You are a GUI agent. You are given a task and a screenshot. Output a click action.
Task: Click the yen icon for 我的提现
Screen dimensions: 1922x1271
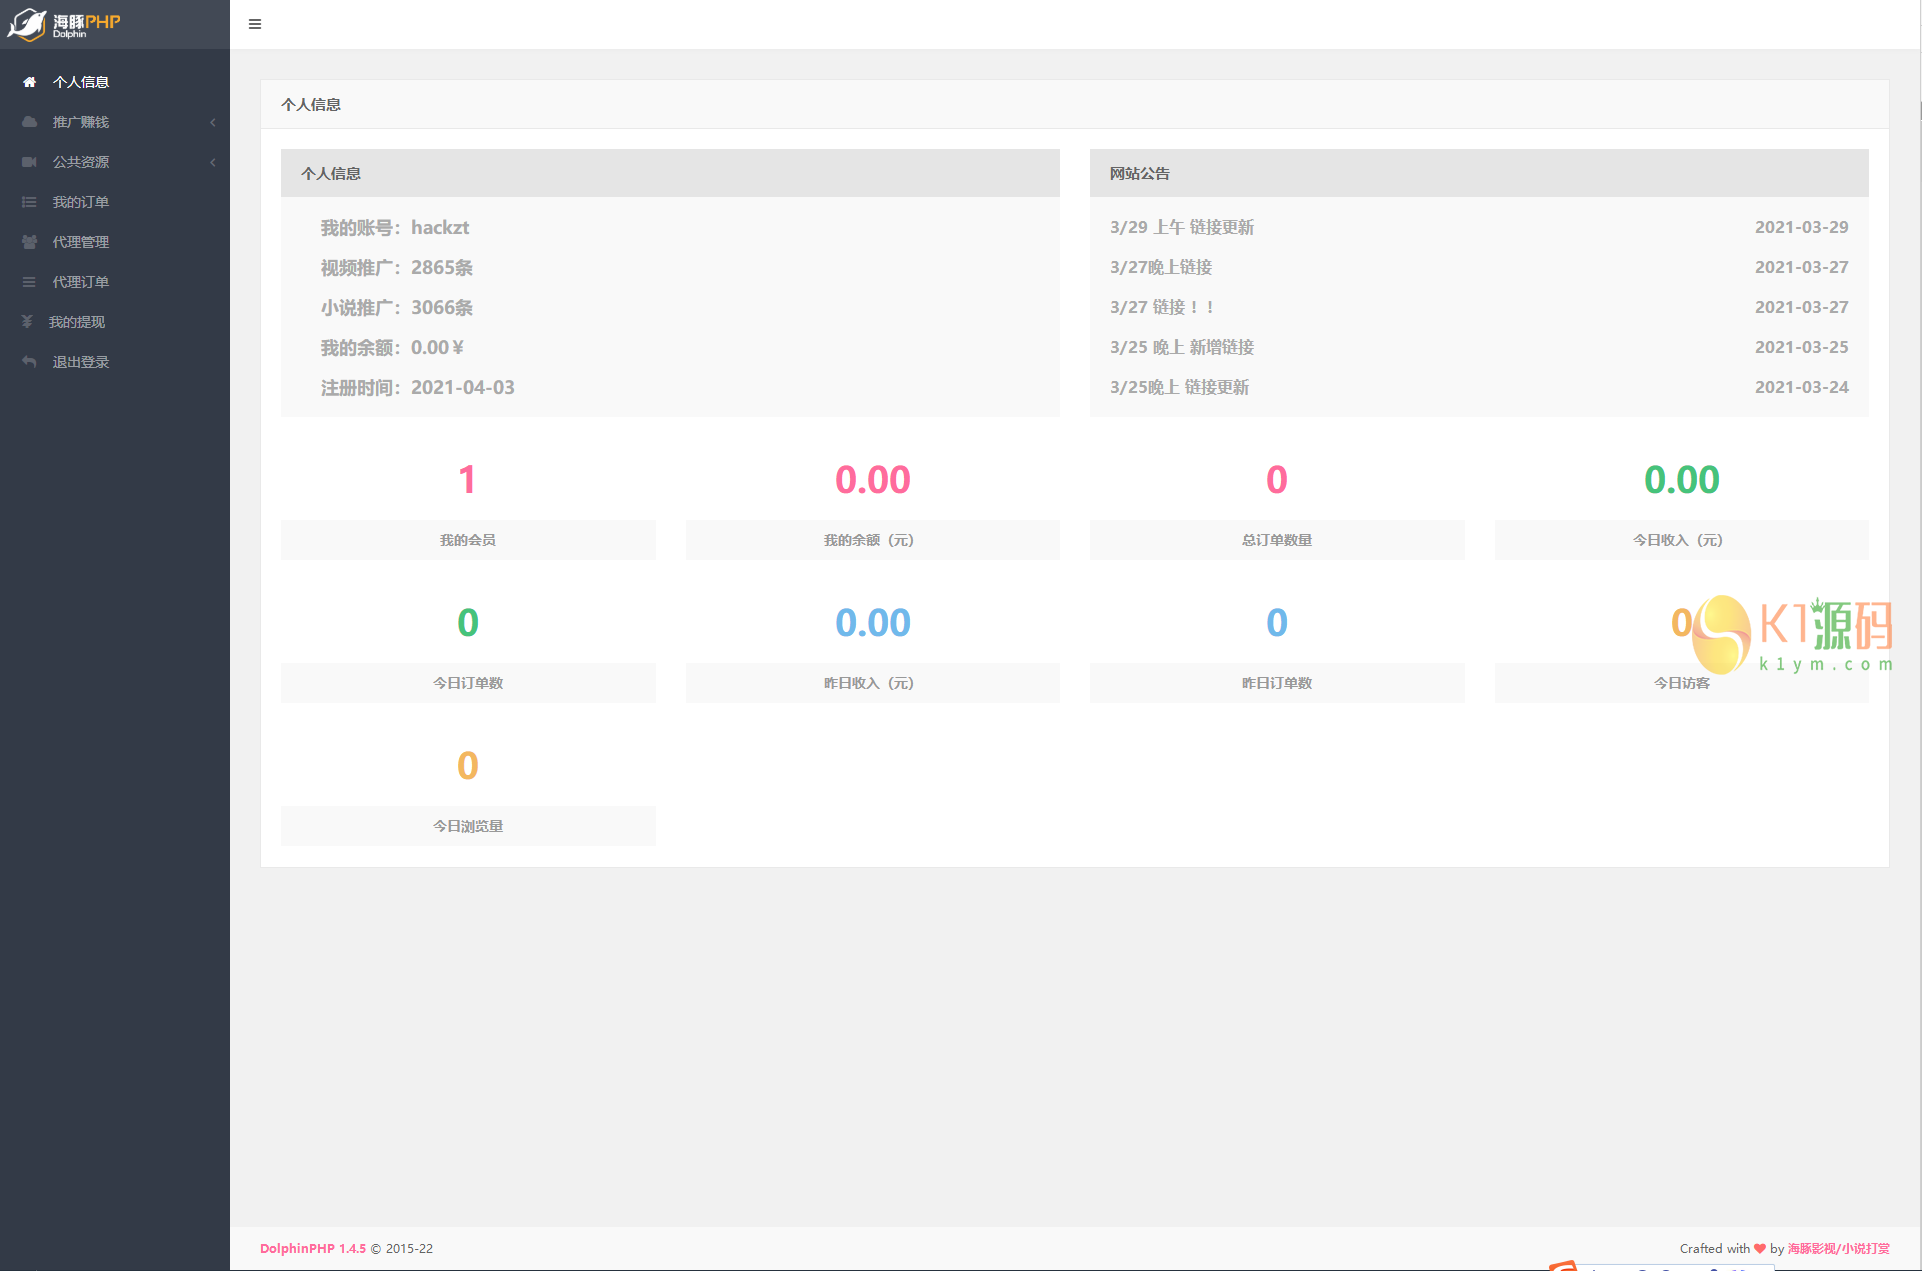(x=27, y=322)
